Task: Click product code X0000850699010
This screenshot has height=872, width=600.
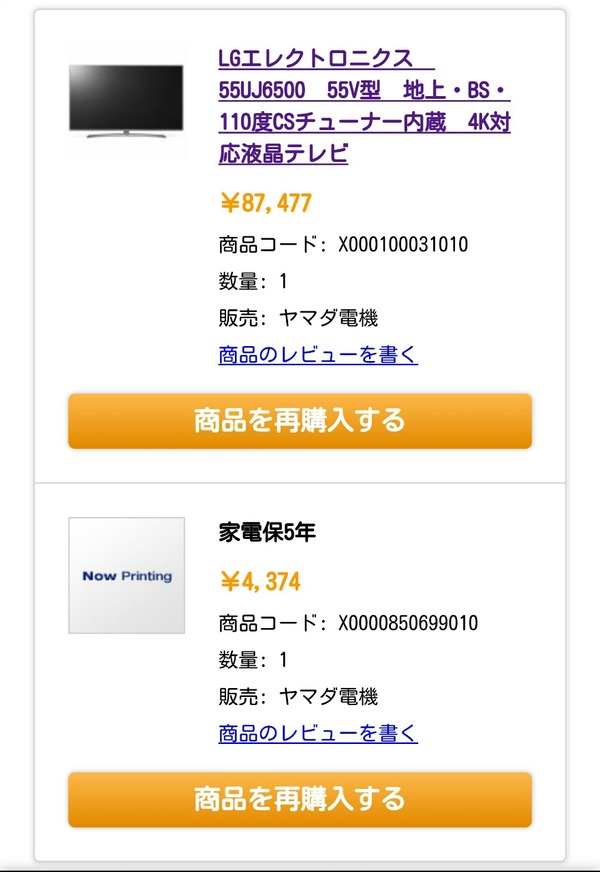Action: pos(408,623)
